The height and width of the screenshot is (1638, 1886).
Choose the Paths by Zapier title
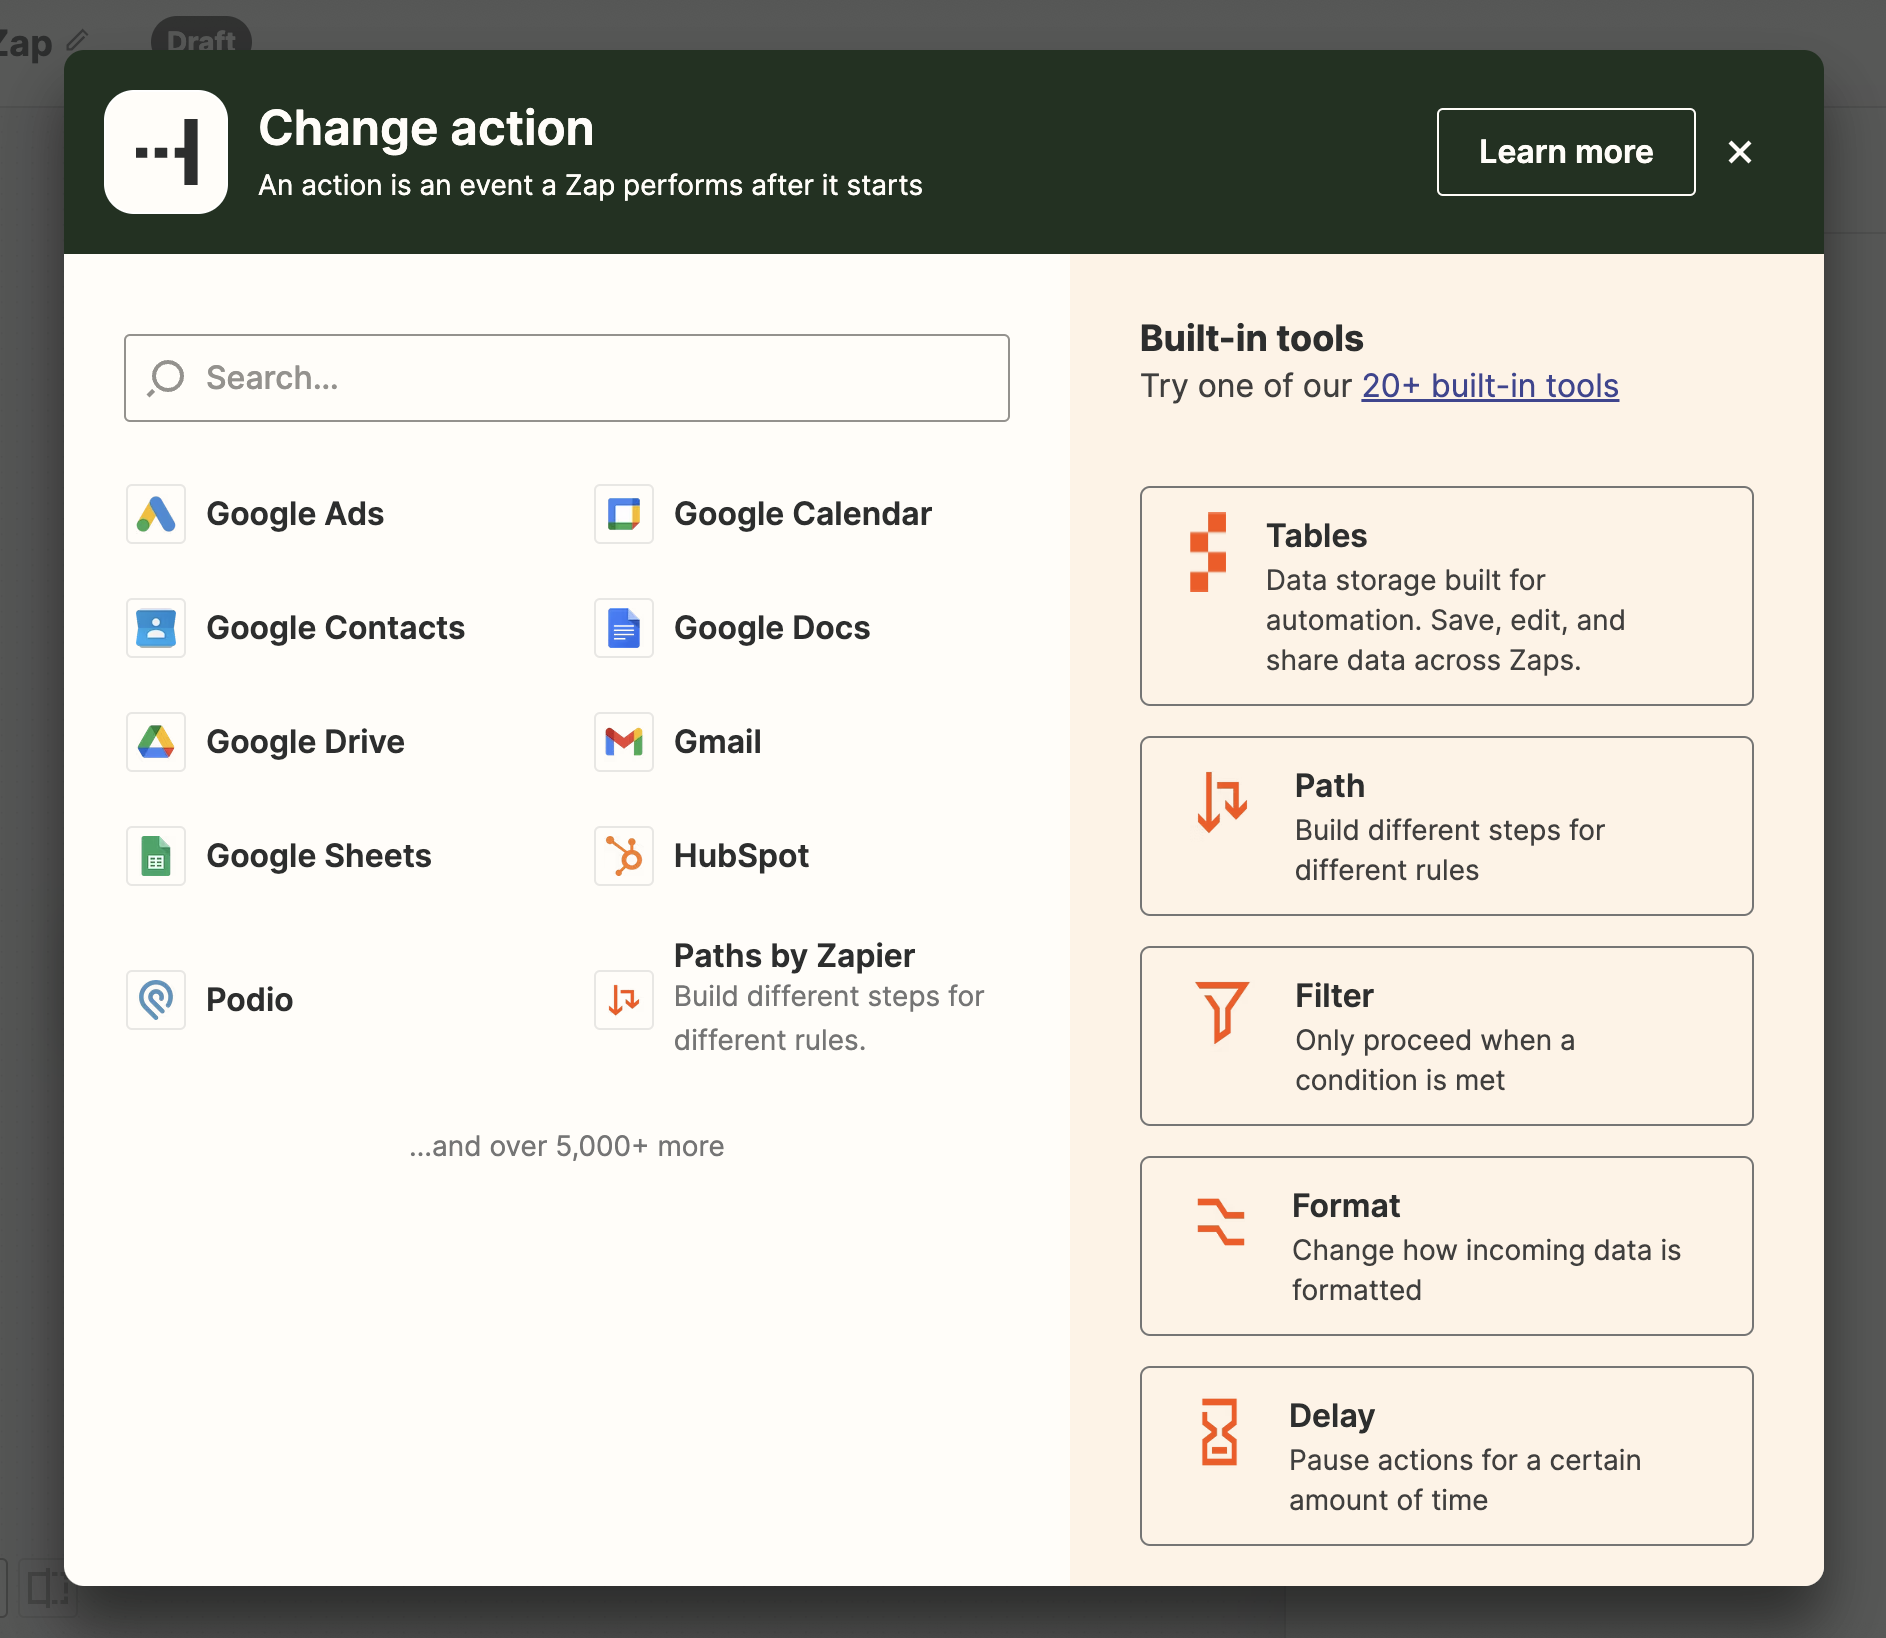coord(794,956)
